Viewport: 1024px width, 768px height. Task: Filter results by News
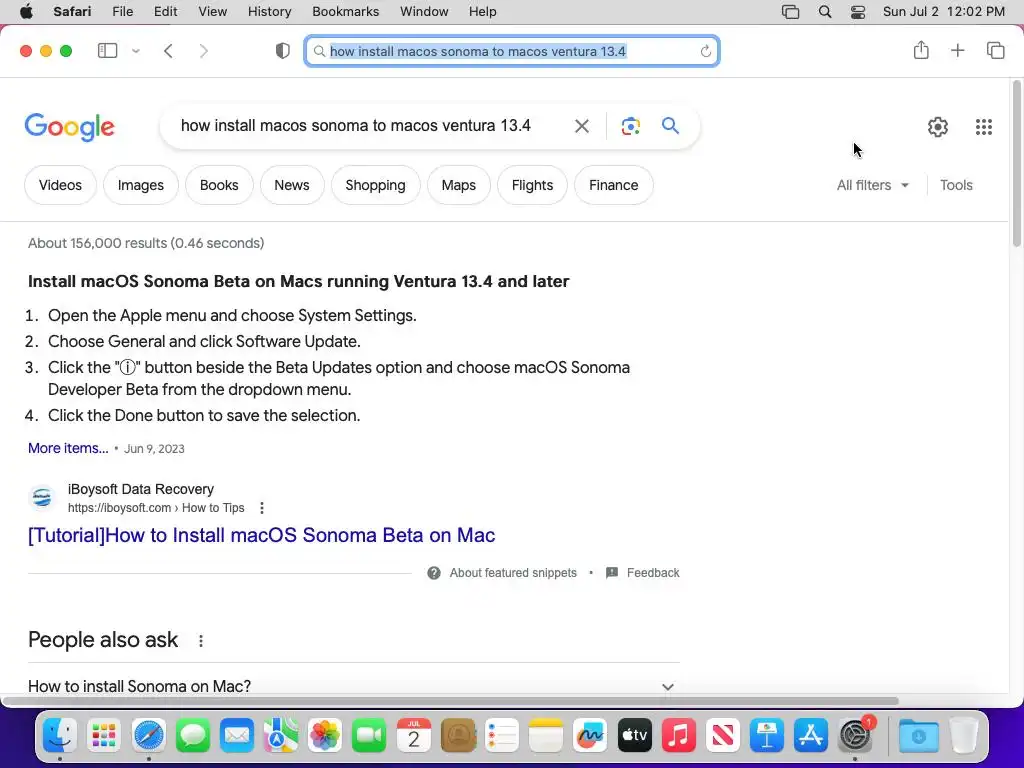tap(291, 185)
